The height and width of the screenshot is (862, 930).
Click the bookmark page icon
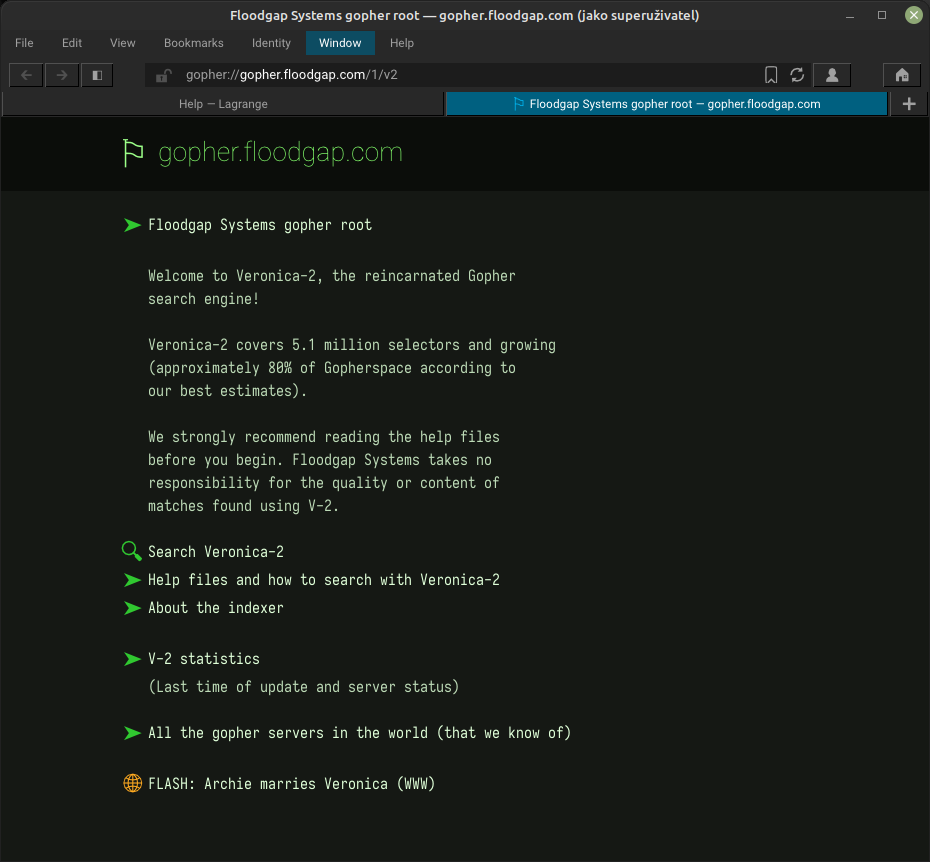(771, 75)
